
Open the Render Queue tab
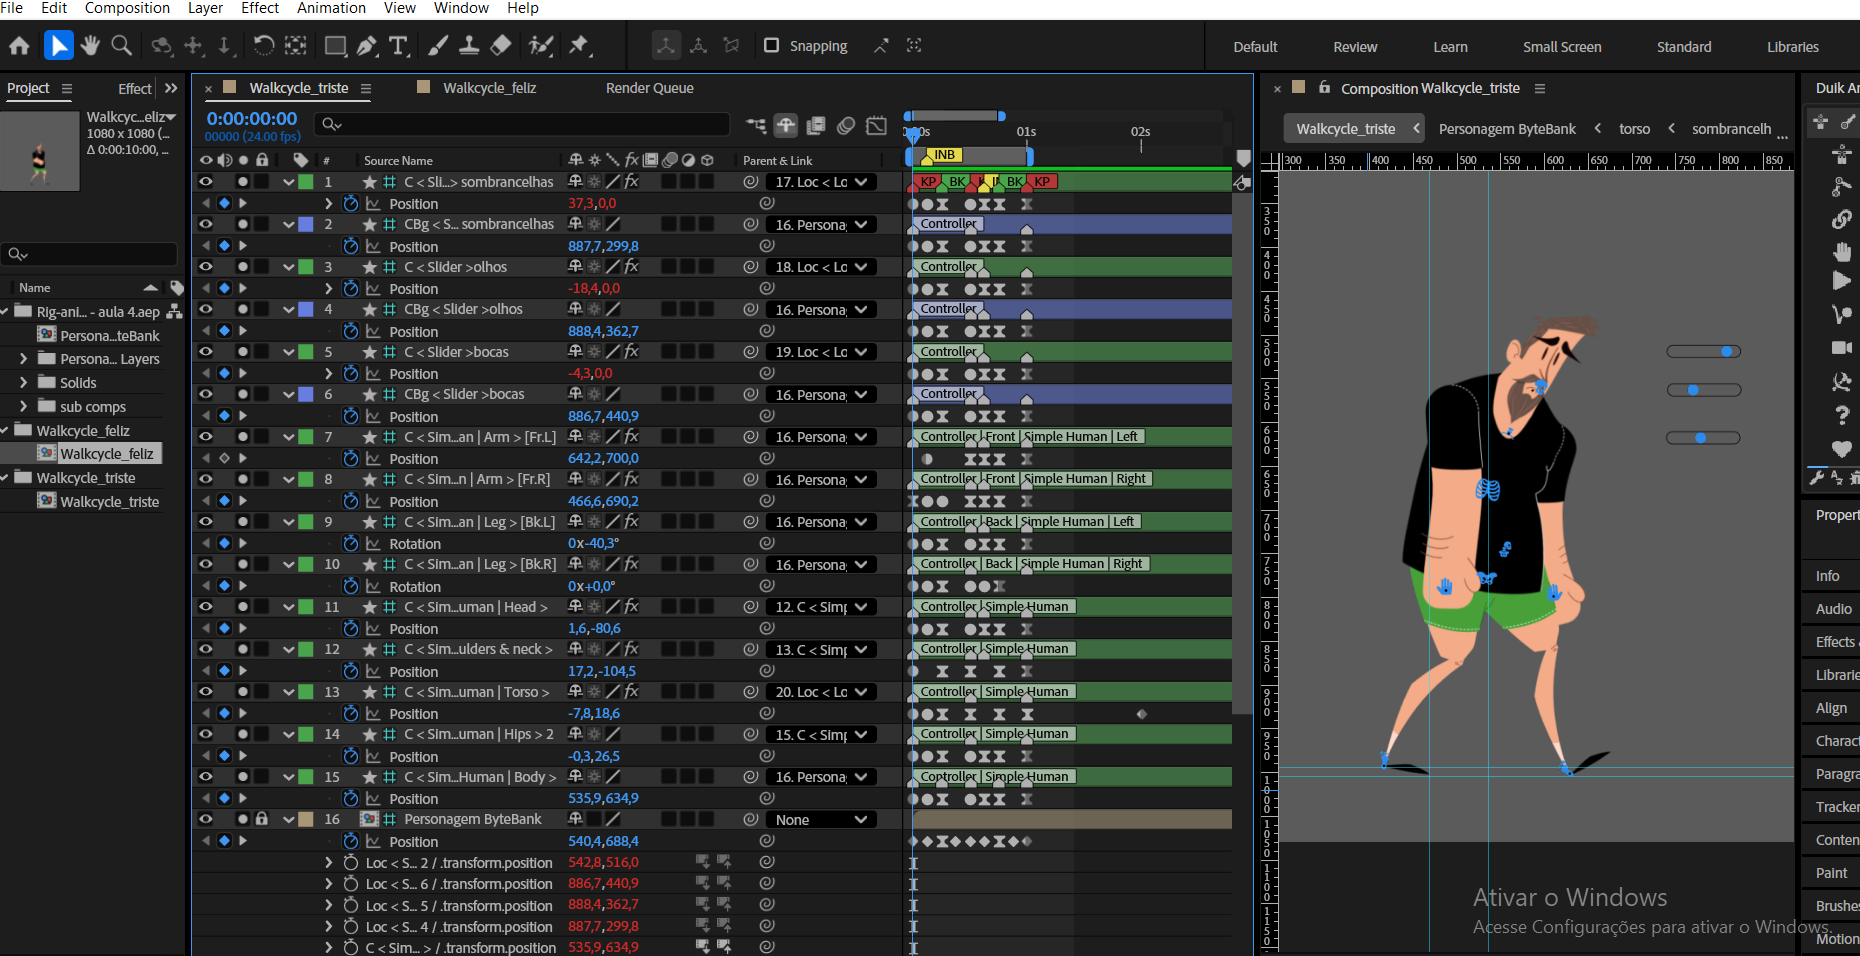coord(649,88)
